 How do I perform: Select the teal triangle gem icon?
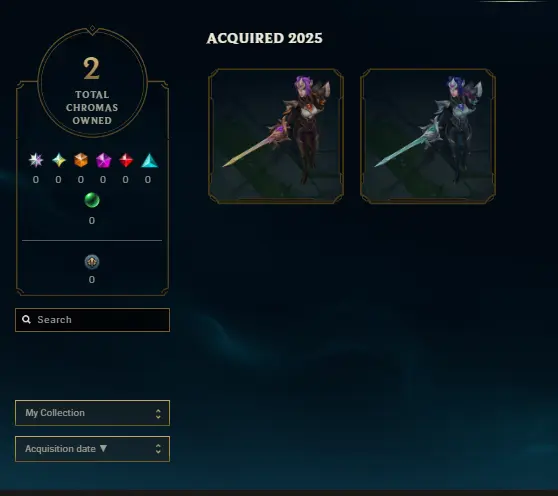[149, 160]
